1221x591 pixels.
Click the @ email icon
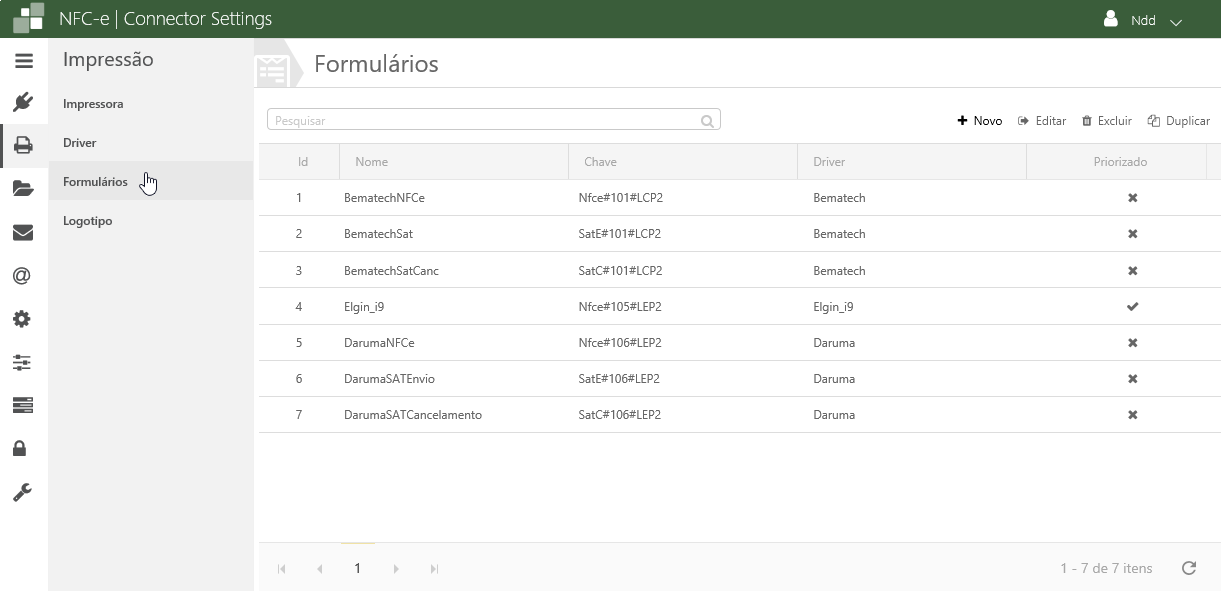[22, 276]
